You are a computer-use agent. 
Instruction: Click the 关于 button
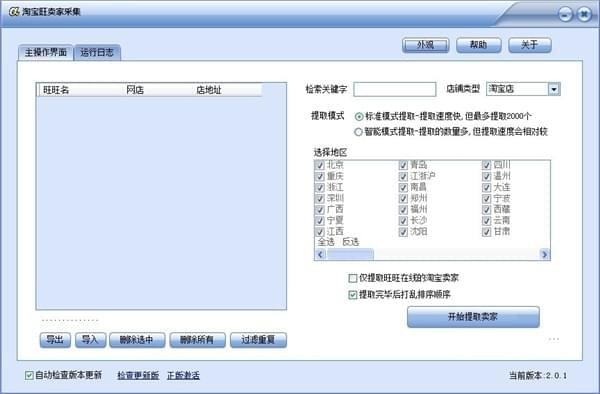[x=530, y=45]
